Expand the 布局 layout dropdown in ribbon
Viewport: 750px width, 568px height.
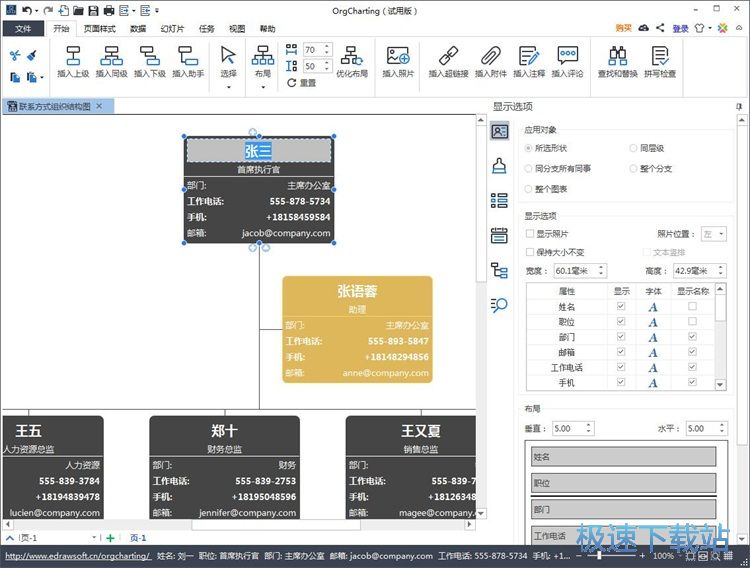262,86
